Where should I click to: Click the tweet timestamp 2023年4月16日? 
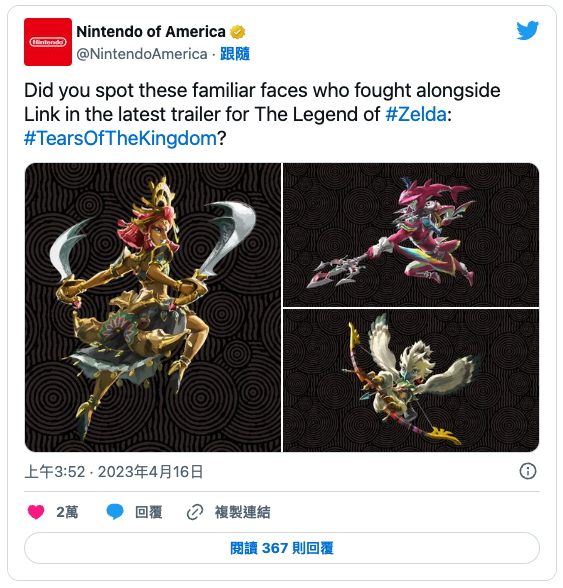click(x=150, y=472)
